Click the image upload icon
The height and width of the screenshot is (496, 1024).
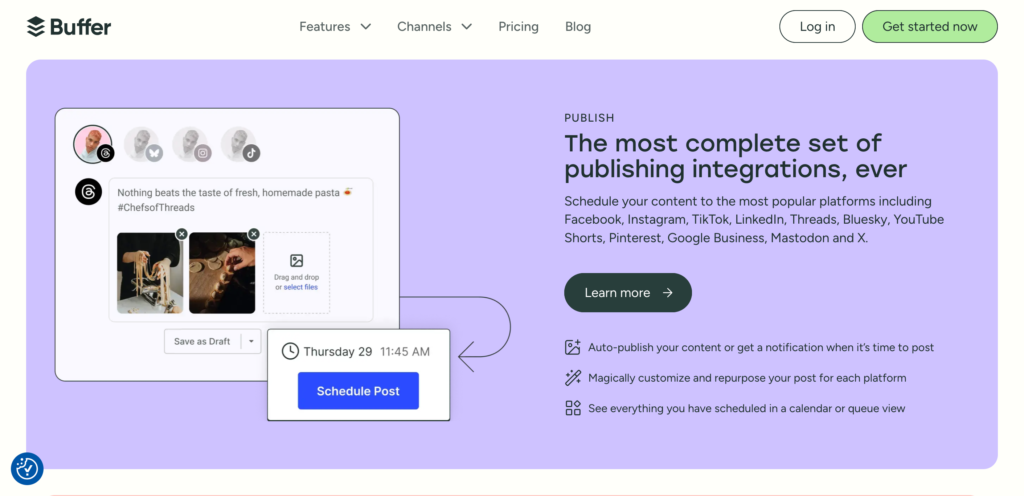[x=296, y=260]
